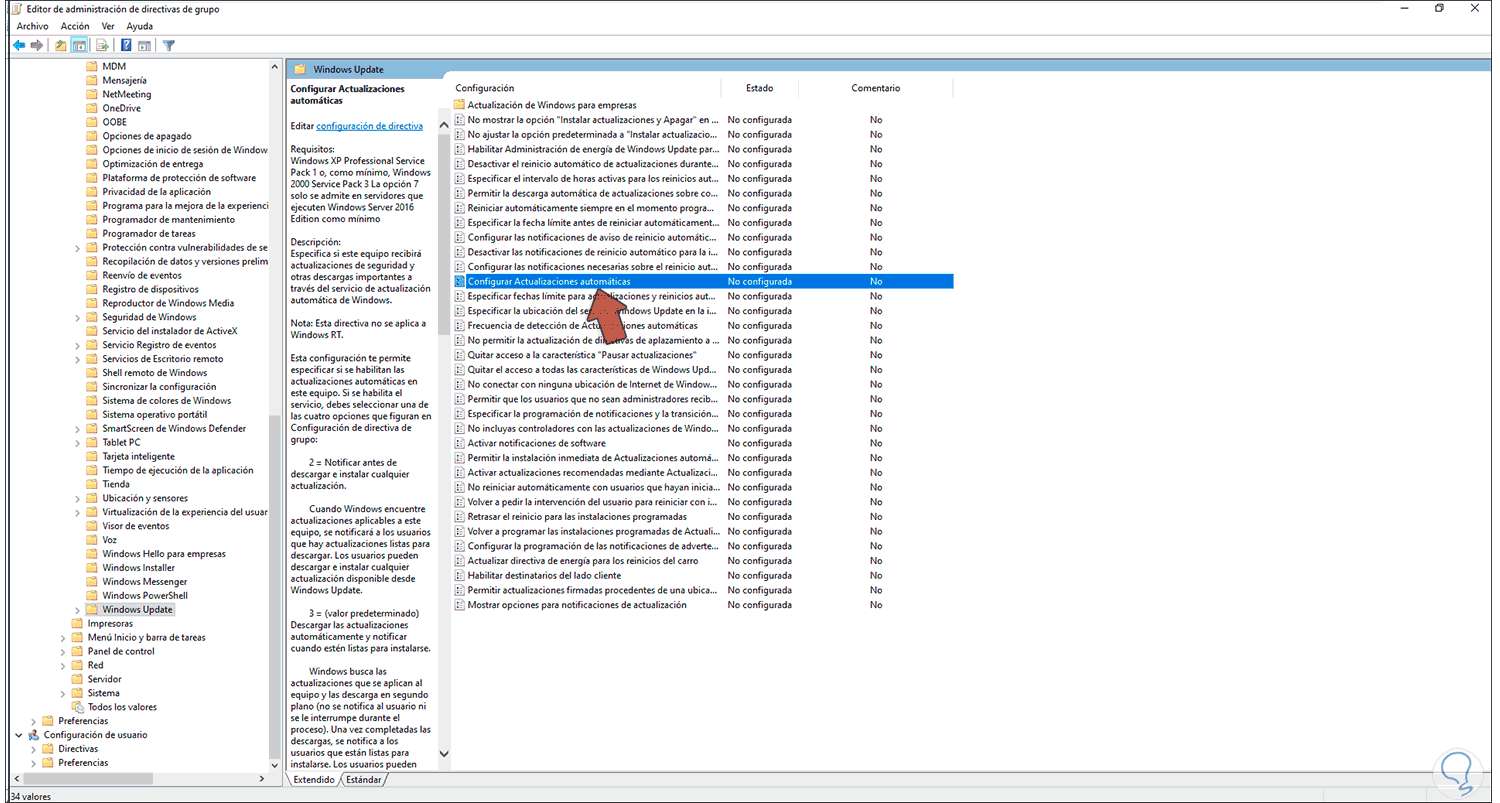Go up one level with folder-arrow icon

(61, 45)
